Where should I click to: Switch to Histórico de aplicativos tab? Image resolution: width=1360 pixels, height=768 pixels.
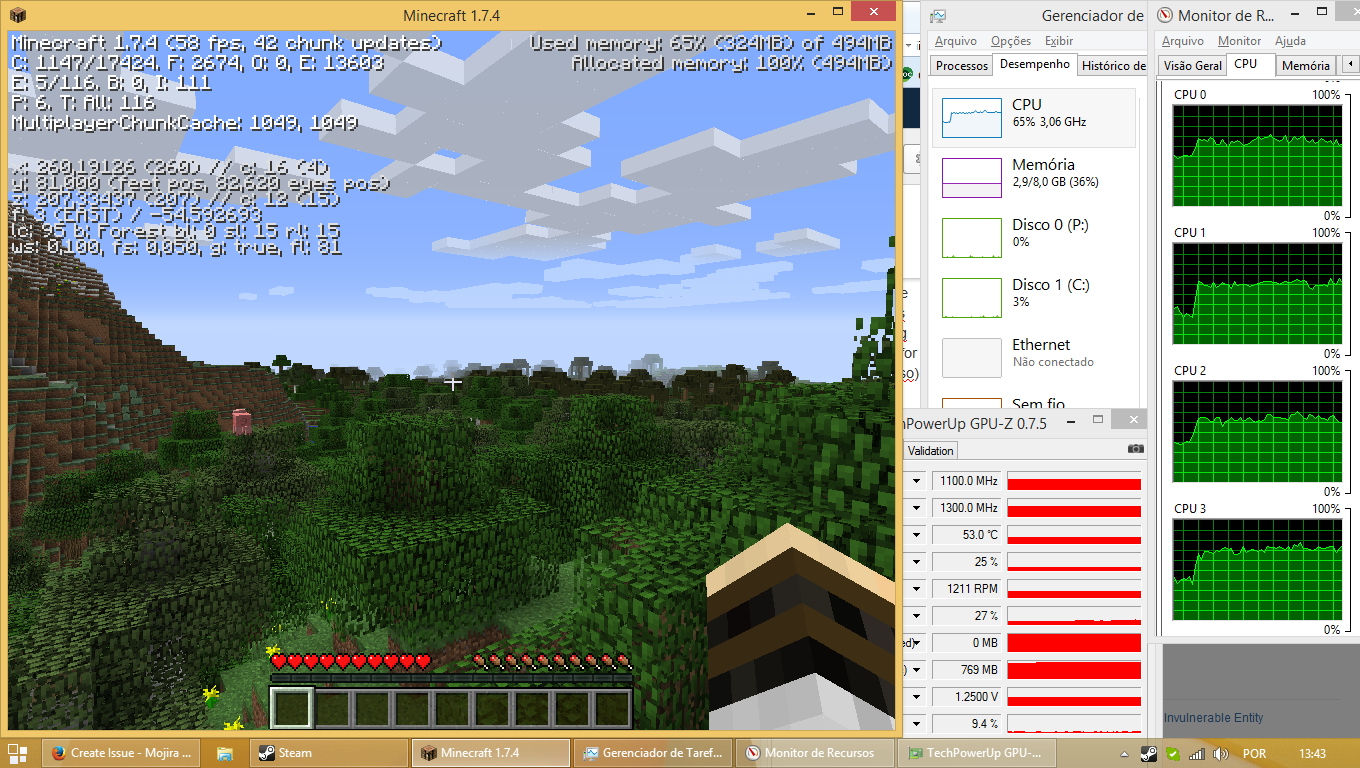pos(1113,66)
